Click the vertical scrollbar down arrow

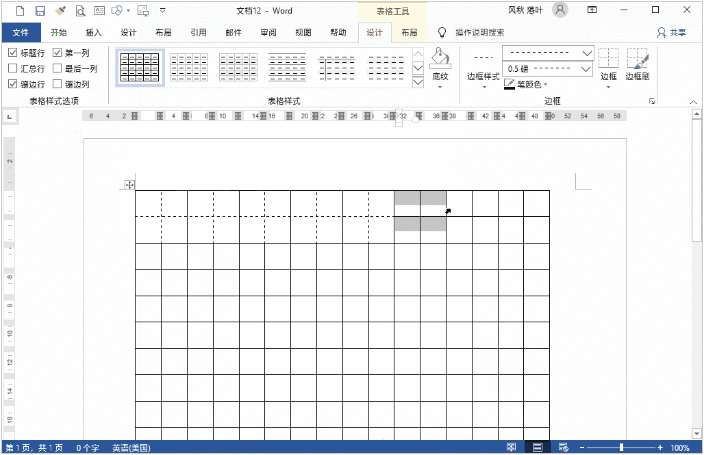[x=696, y=433]
